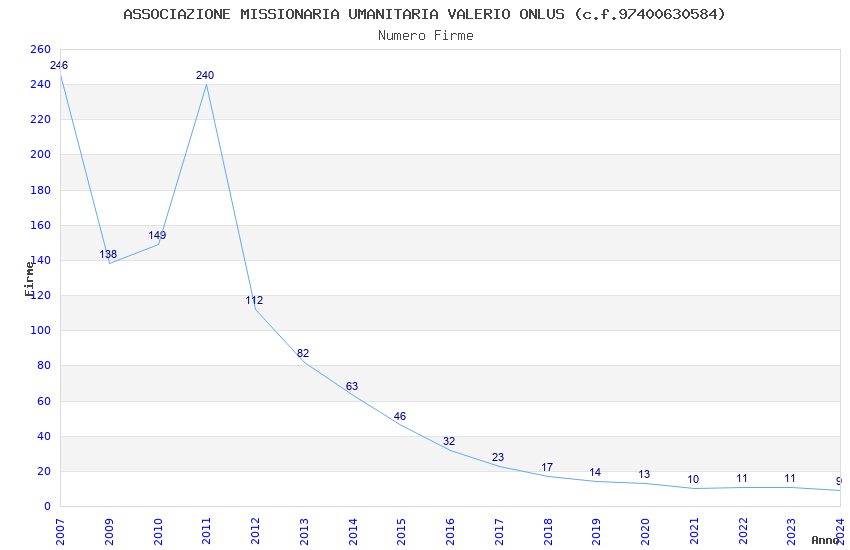
Task: Select the data label 112
Action: [x=254, y=300]
